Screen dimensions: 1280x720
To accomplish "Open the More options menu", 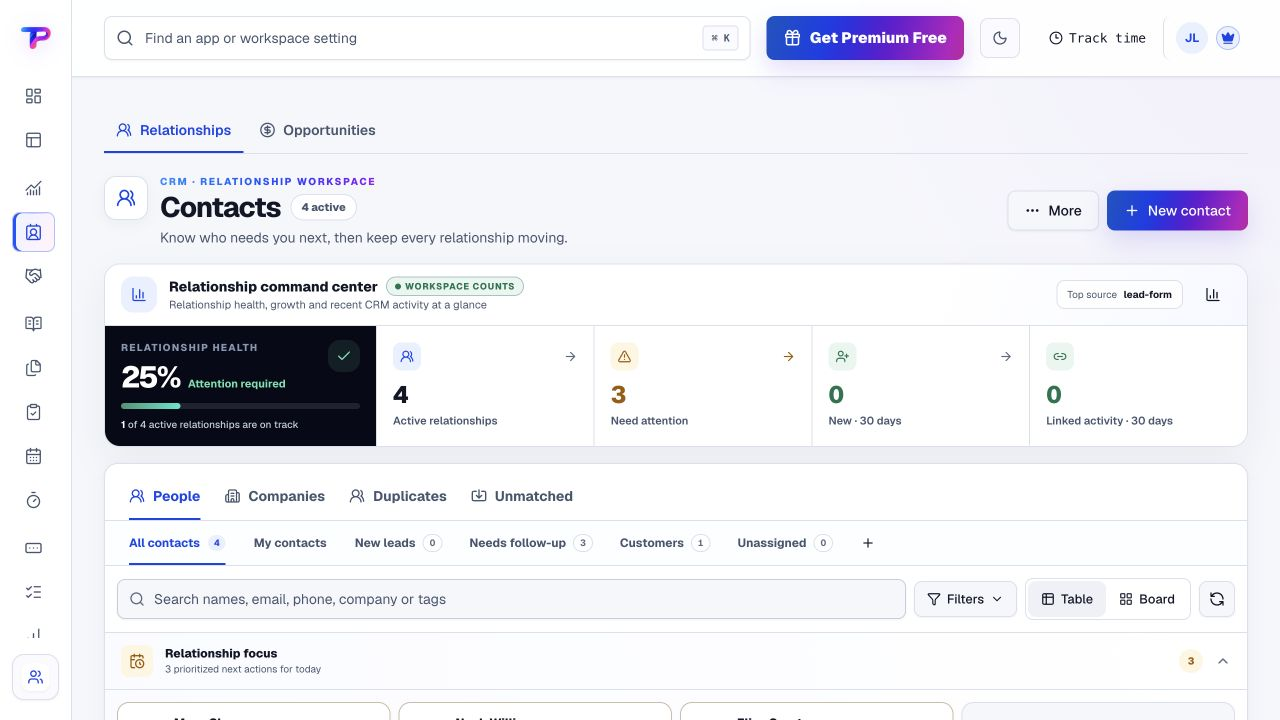I will pyautogui.click(x=1053, y=211).
